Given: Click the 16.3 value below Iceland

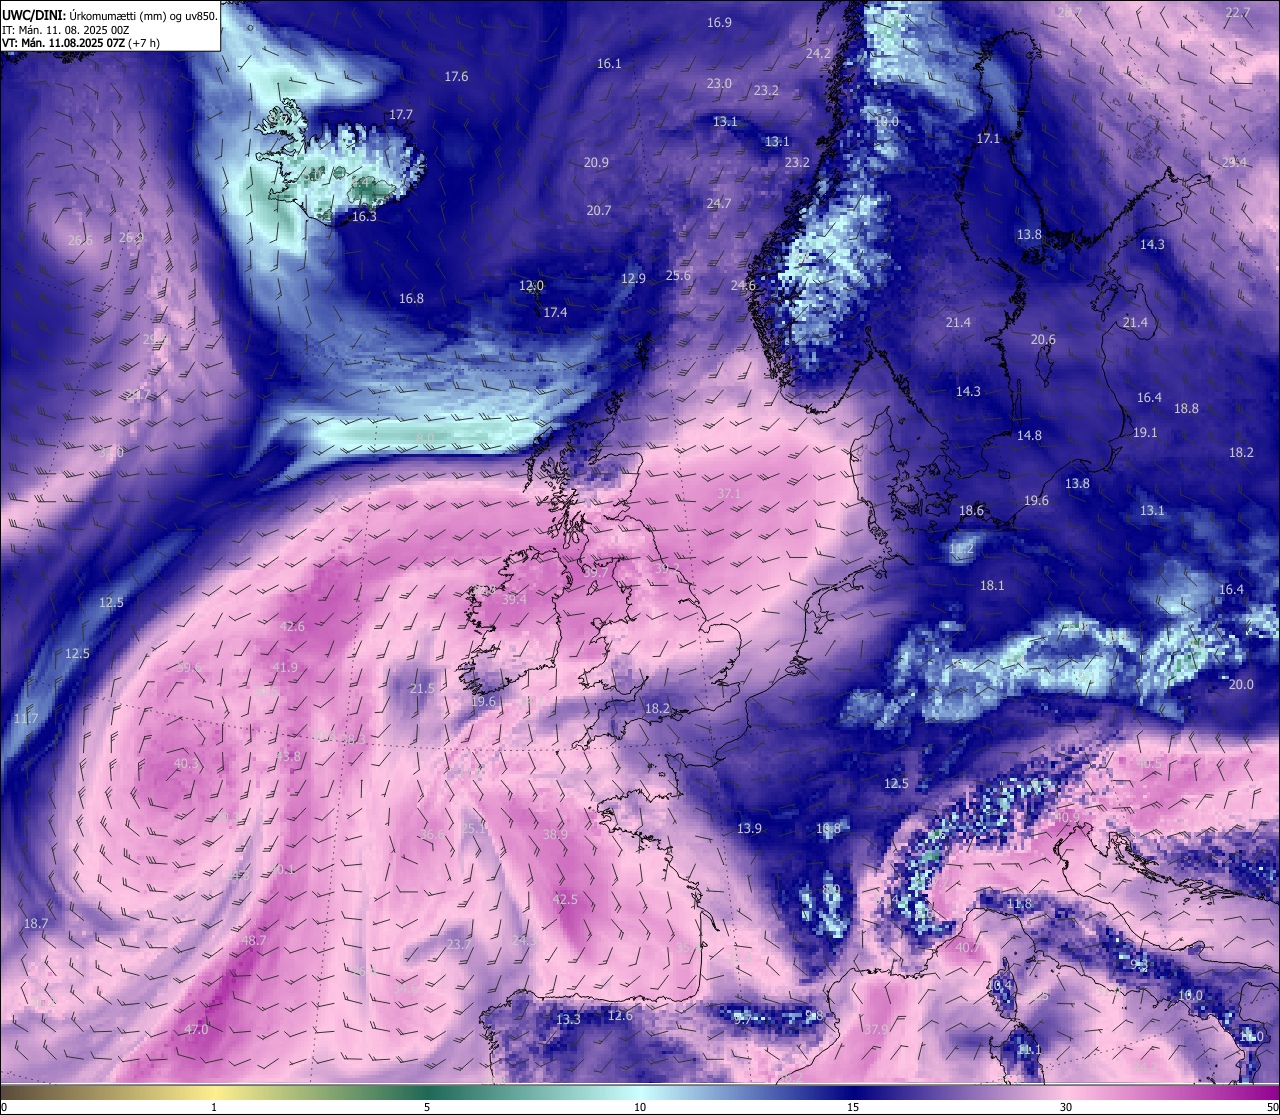Looking at the screenshot, I should pos(364,217).
